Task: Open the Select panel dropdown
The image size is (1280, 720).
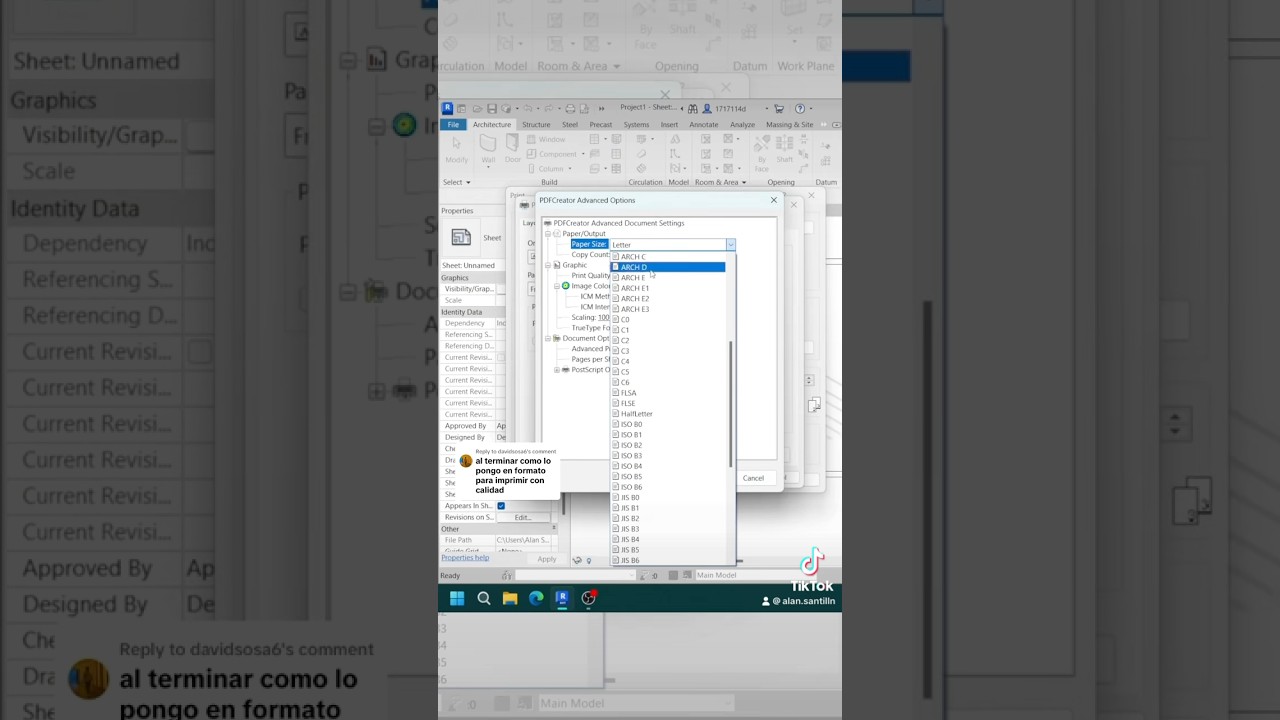Action: (x=457, y=182)
